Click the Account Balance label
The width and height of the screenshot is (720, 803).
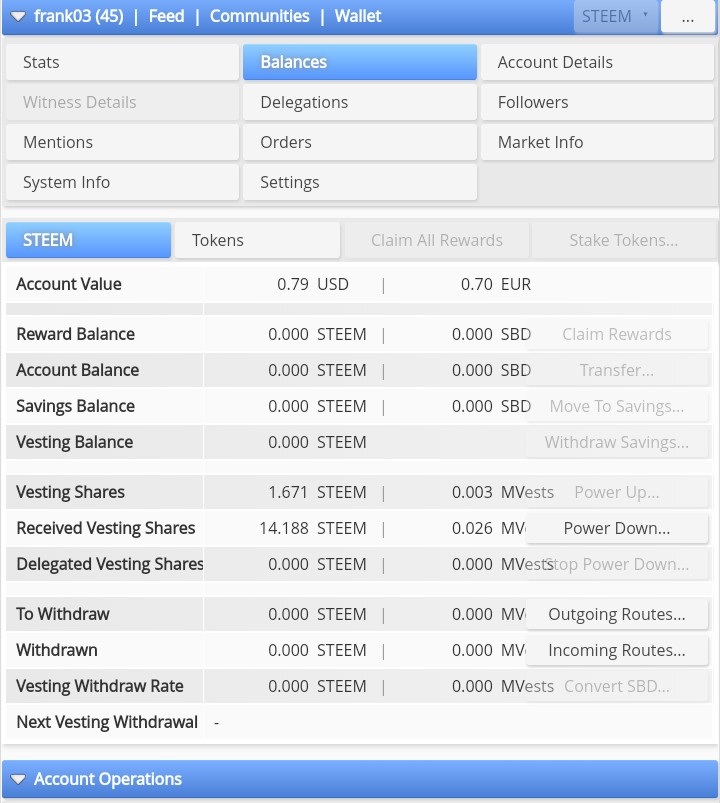(x=77, y=370)
